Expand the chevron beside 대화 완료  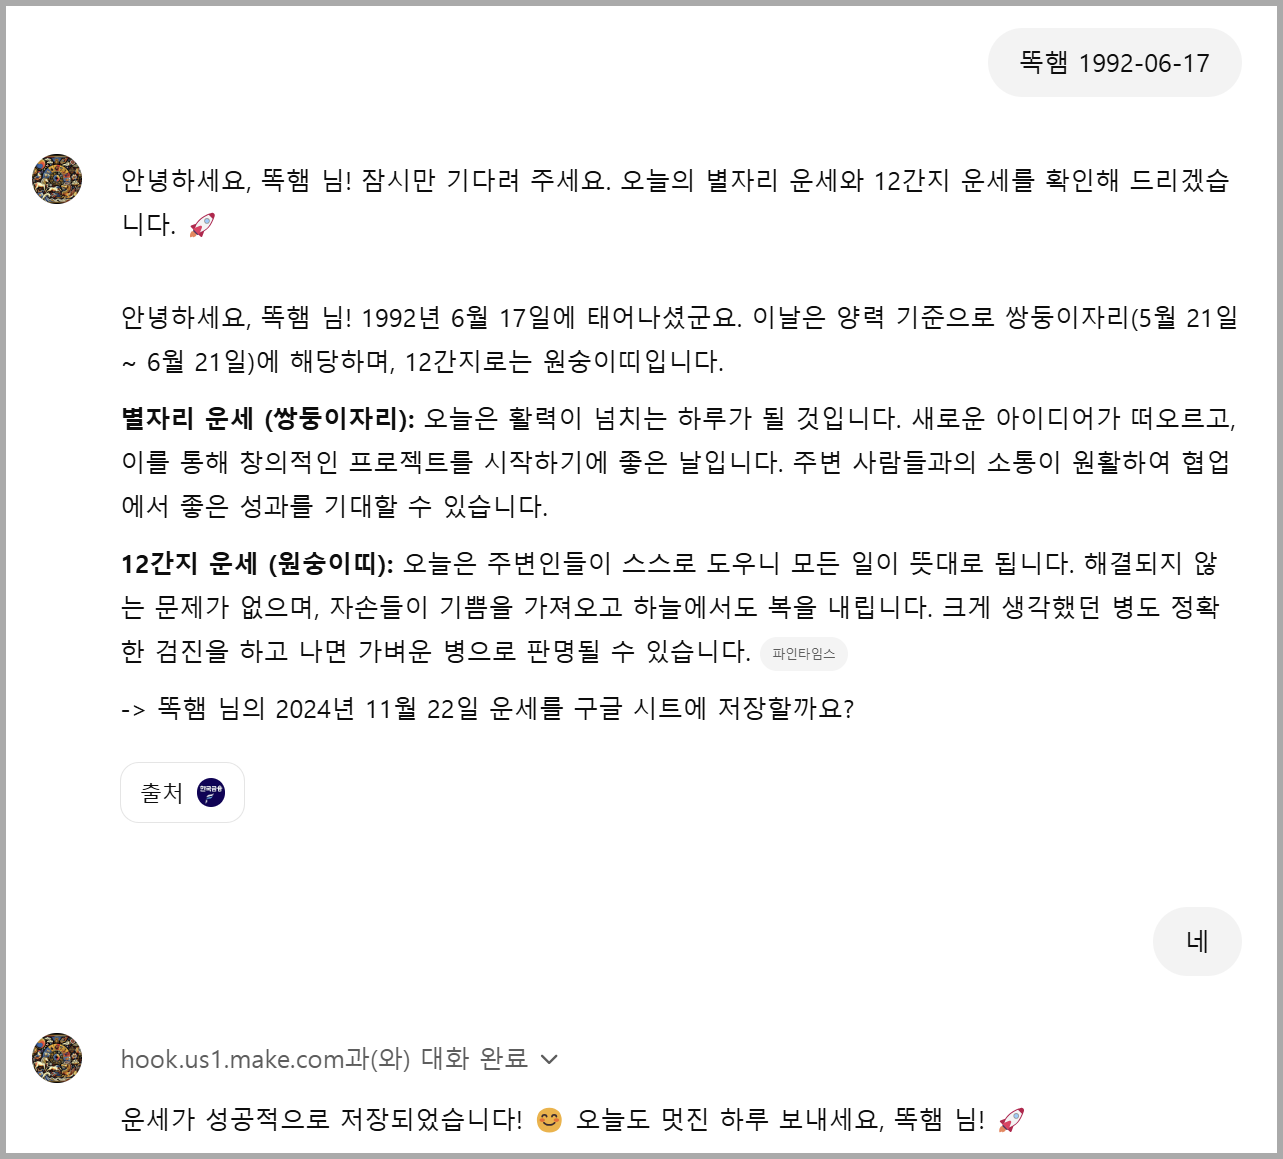coord(549,1059)
